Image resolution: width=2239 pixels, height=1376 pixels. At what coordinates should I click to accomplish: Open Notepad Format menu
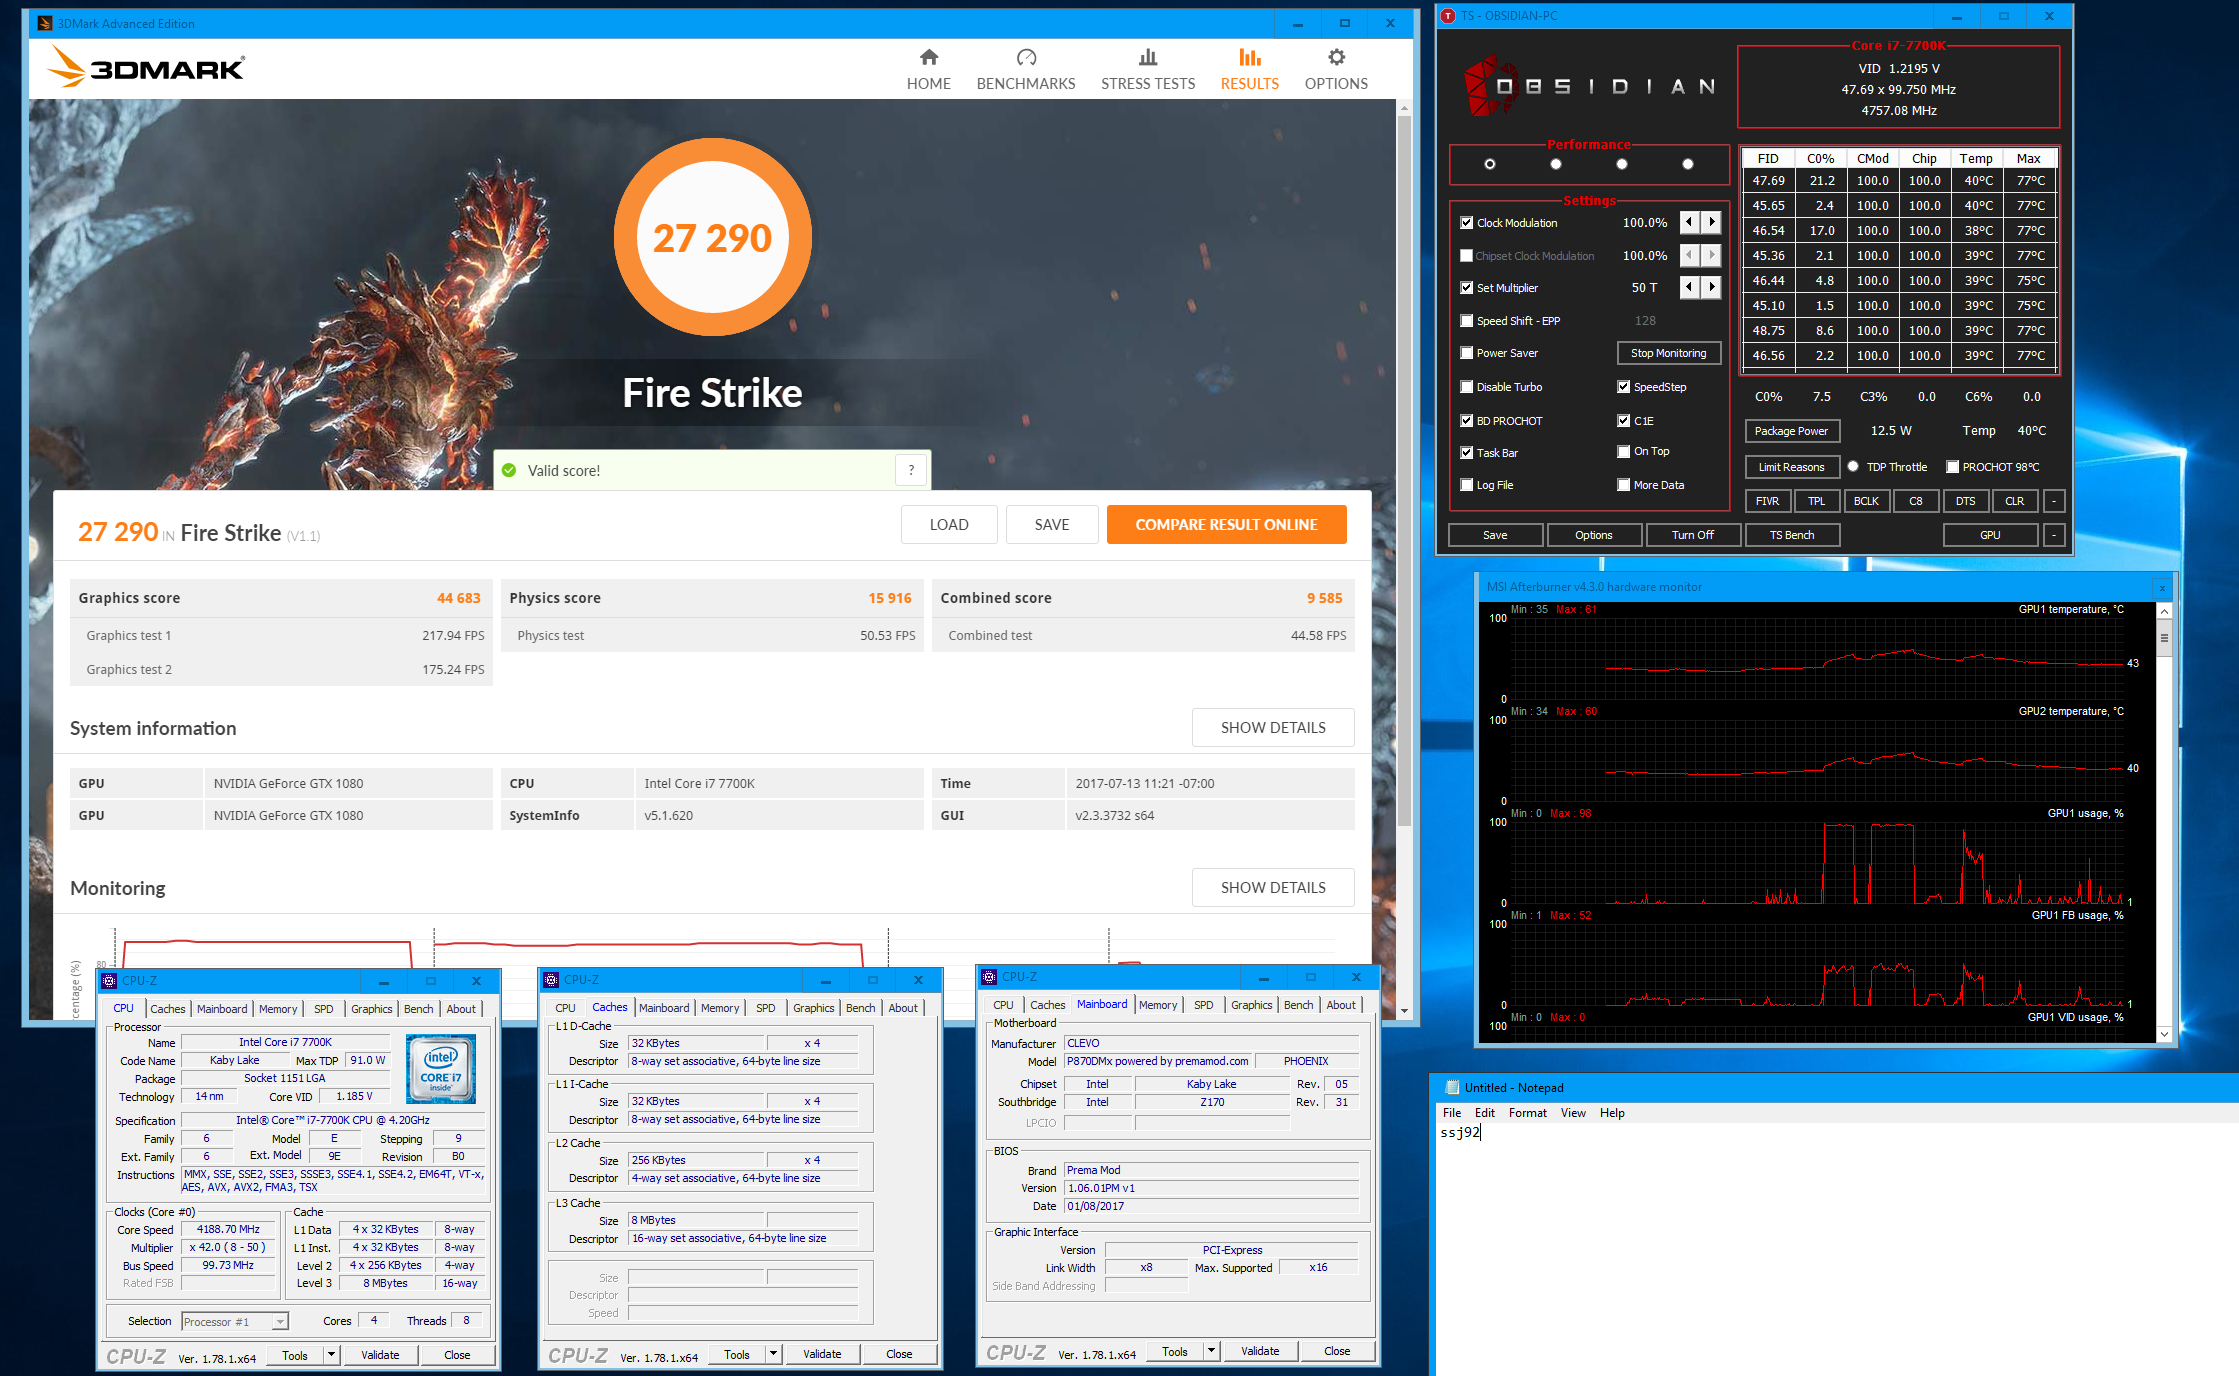[x=1527, y=1113]
